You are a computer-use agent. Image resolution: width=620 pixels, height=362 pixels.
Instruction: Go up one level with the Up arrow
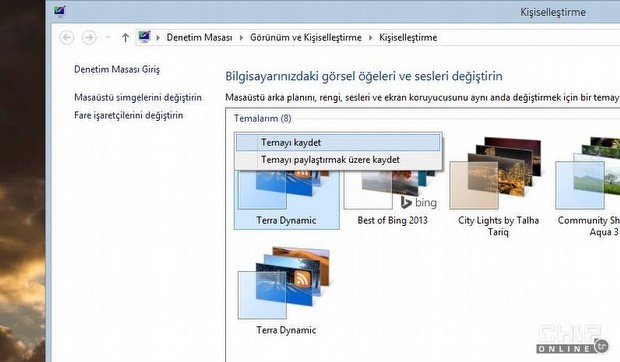coord(125,38)
